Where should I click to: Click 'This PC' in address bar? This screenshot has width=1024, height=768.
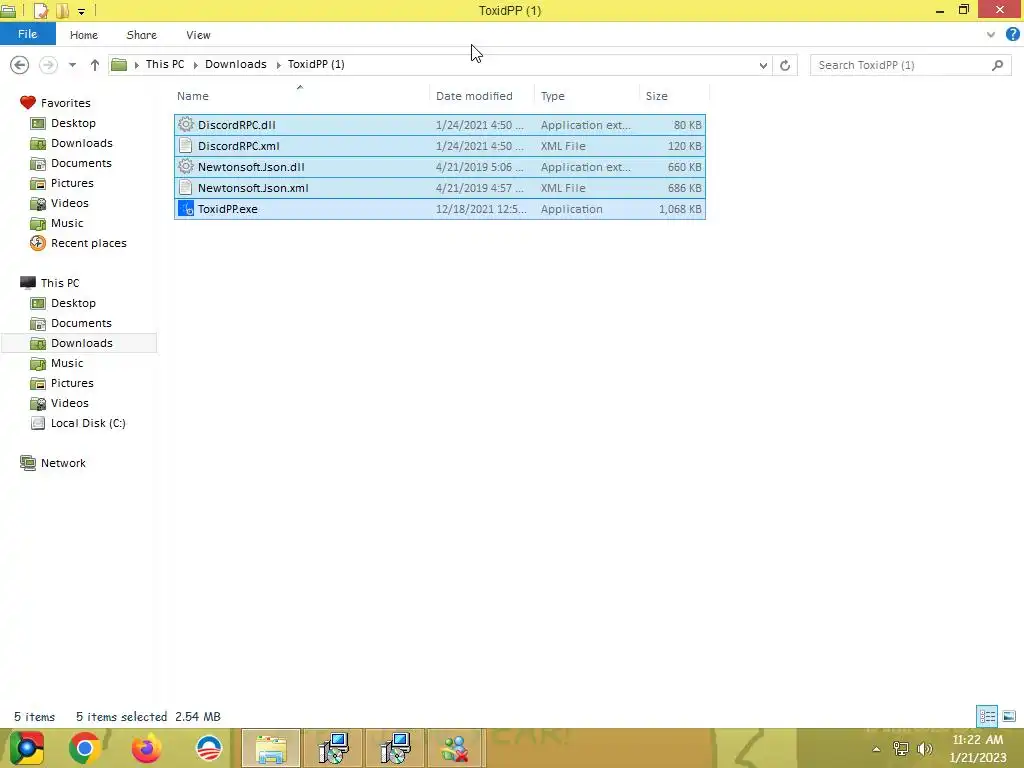165,64
